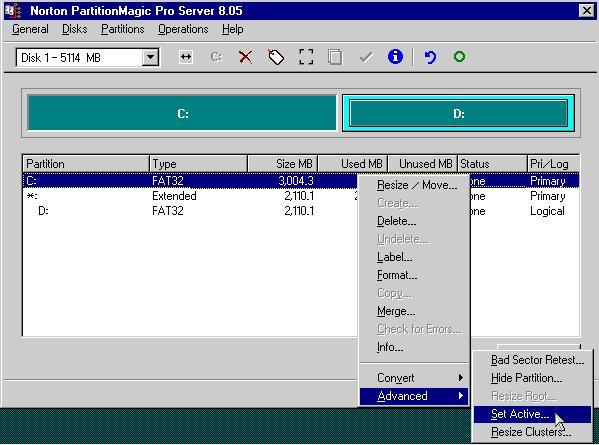This screenshot has width=599, height=445.
Task: Click the Status column header
Action: coord(492,164)
